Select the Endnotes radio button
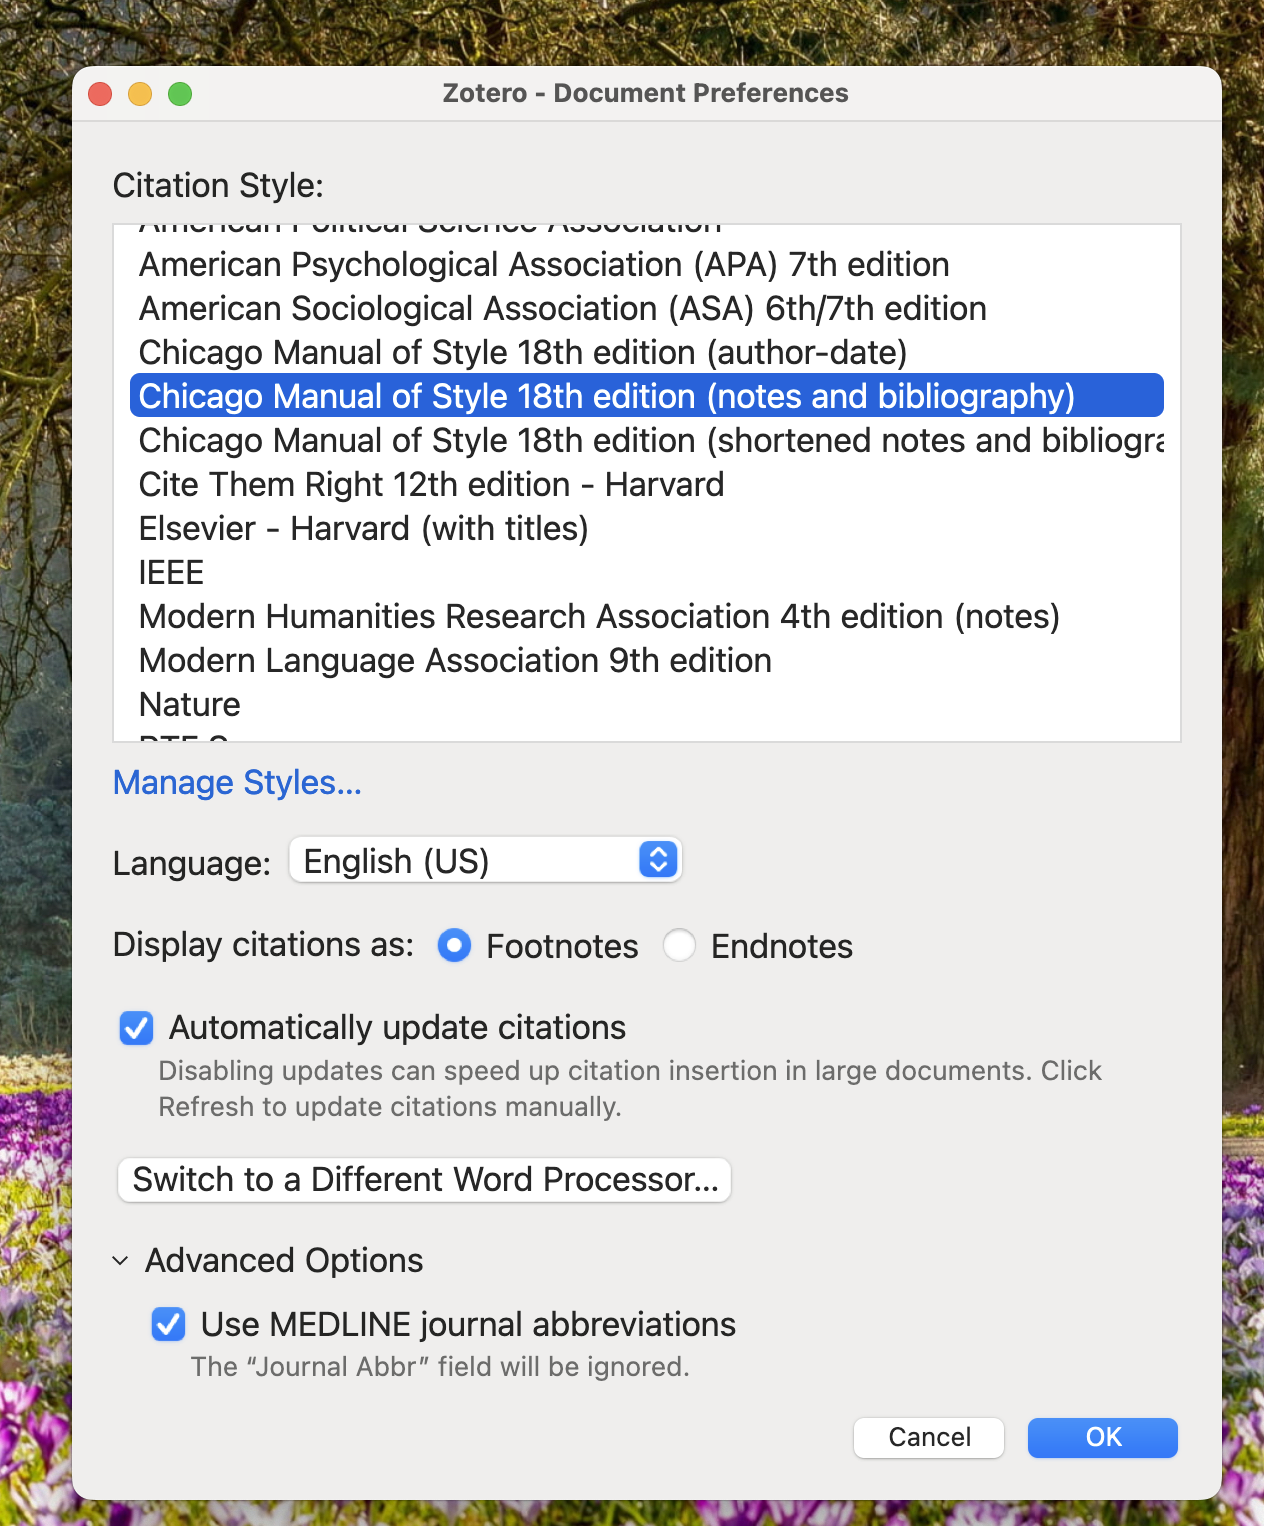 (679, 945)
